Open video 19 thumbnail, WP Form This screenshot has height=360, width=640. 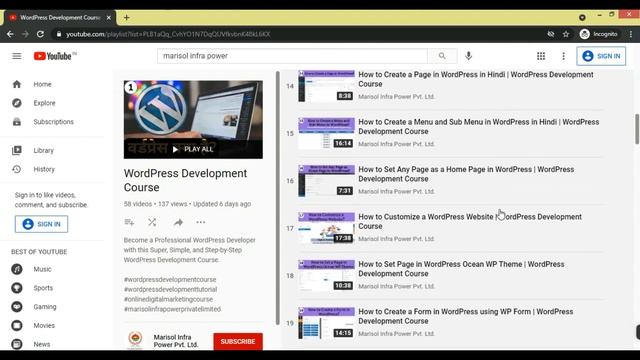tap(326, 323)
